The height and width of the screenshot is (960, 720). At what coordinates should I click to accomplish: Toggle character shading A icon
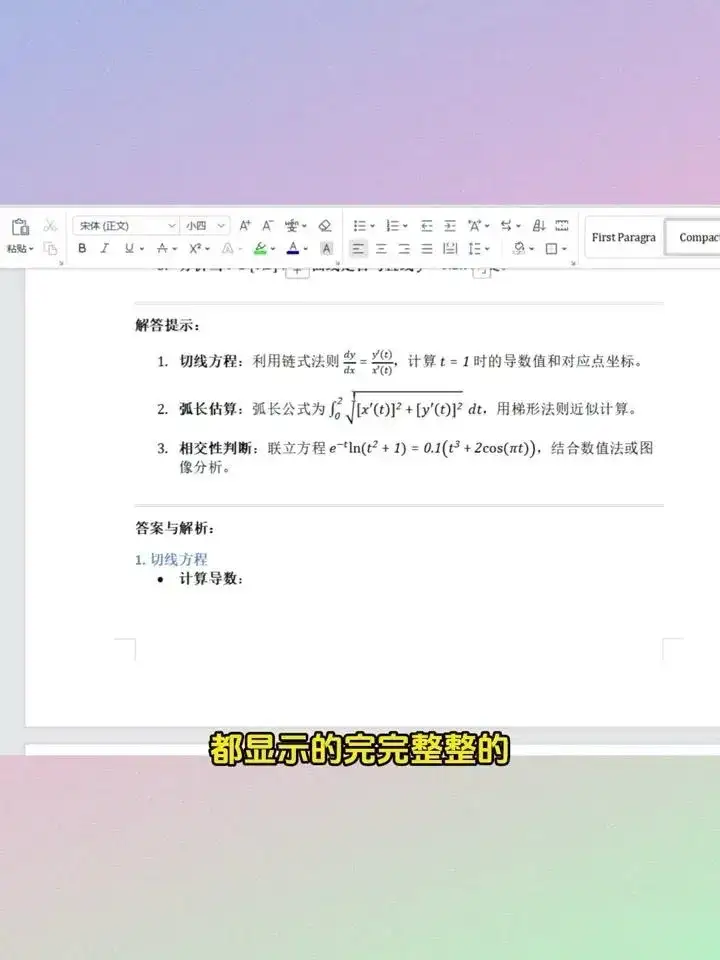pos(327,249)
